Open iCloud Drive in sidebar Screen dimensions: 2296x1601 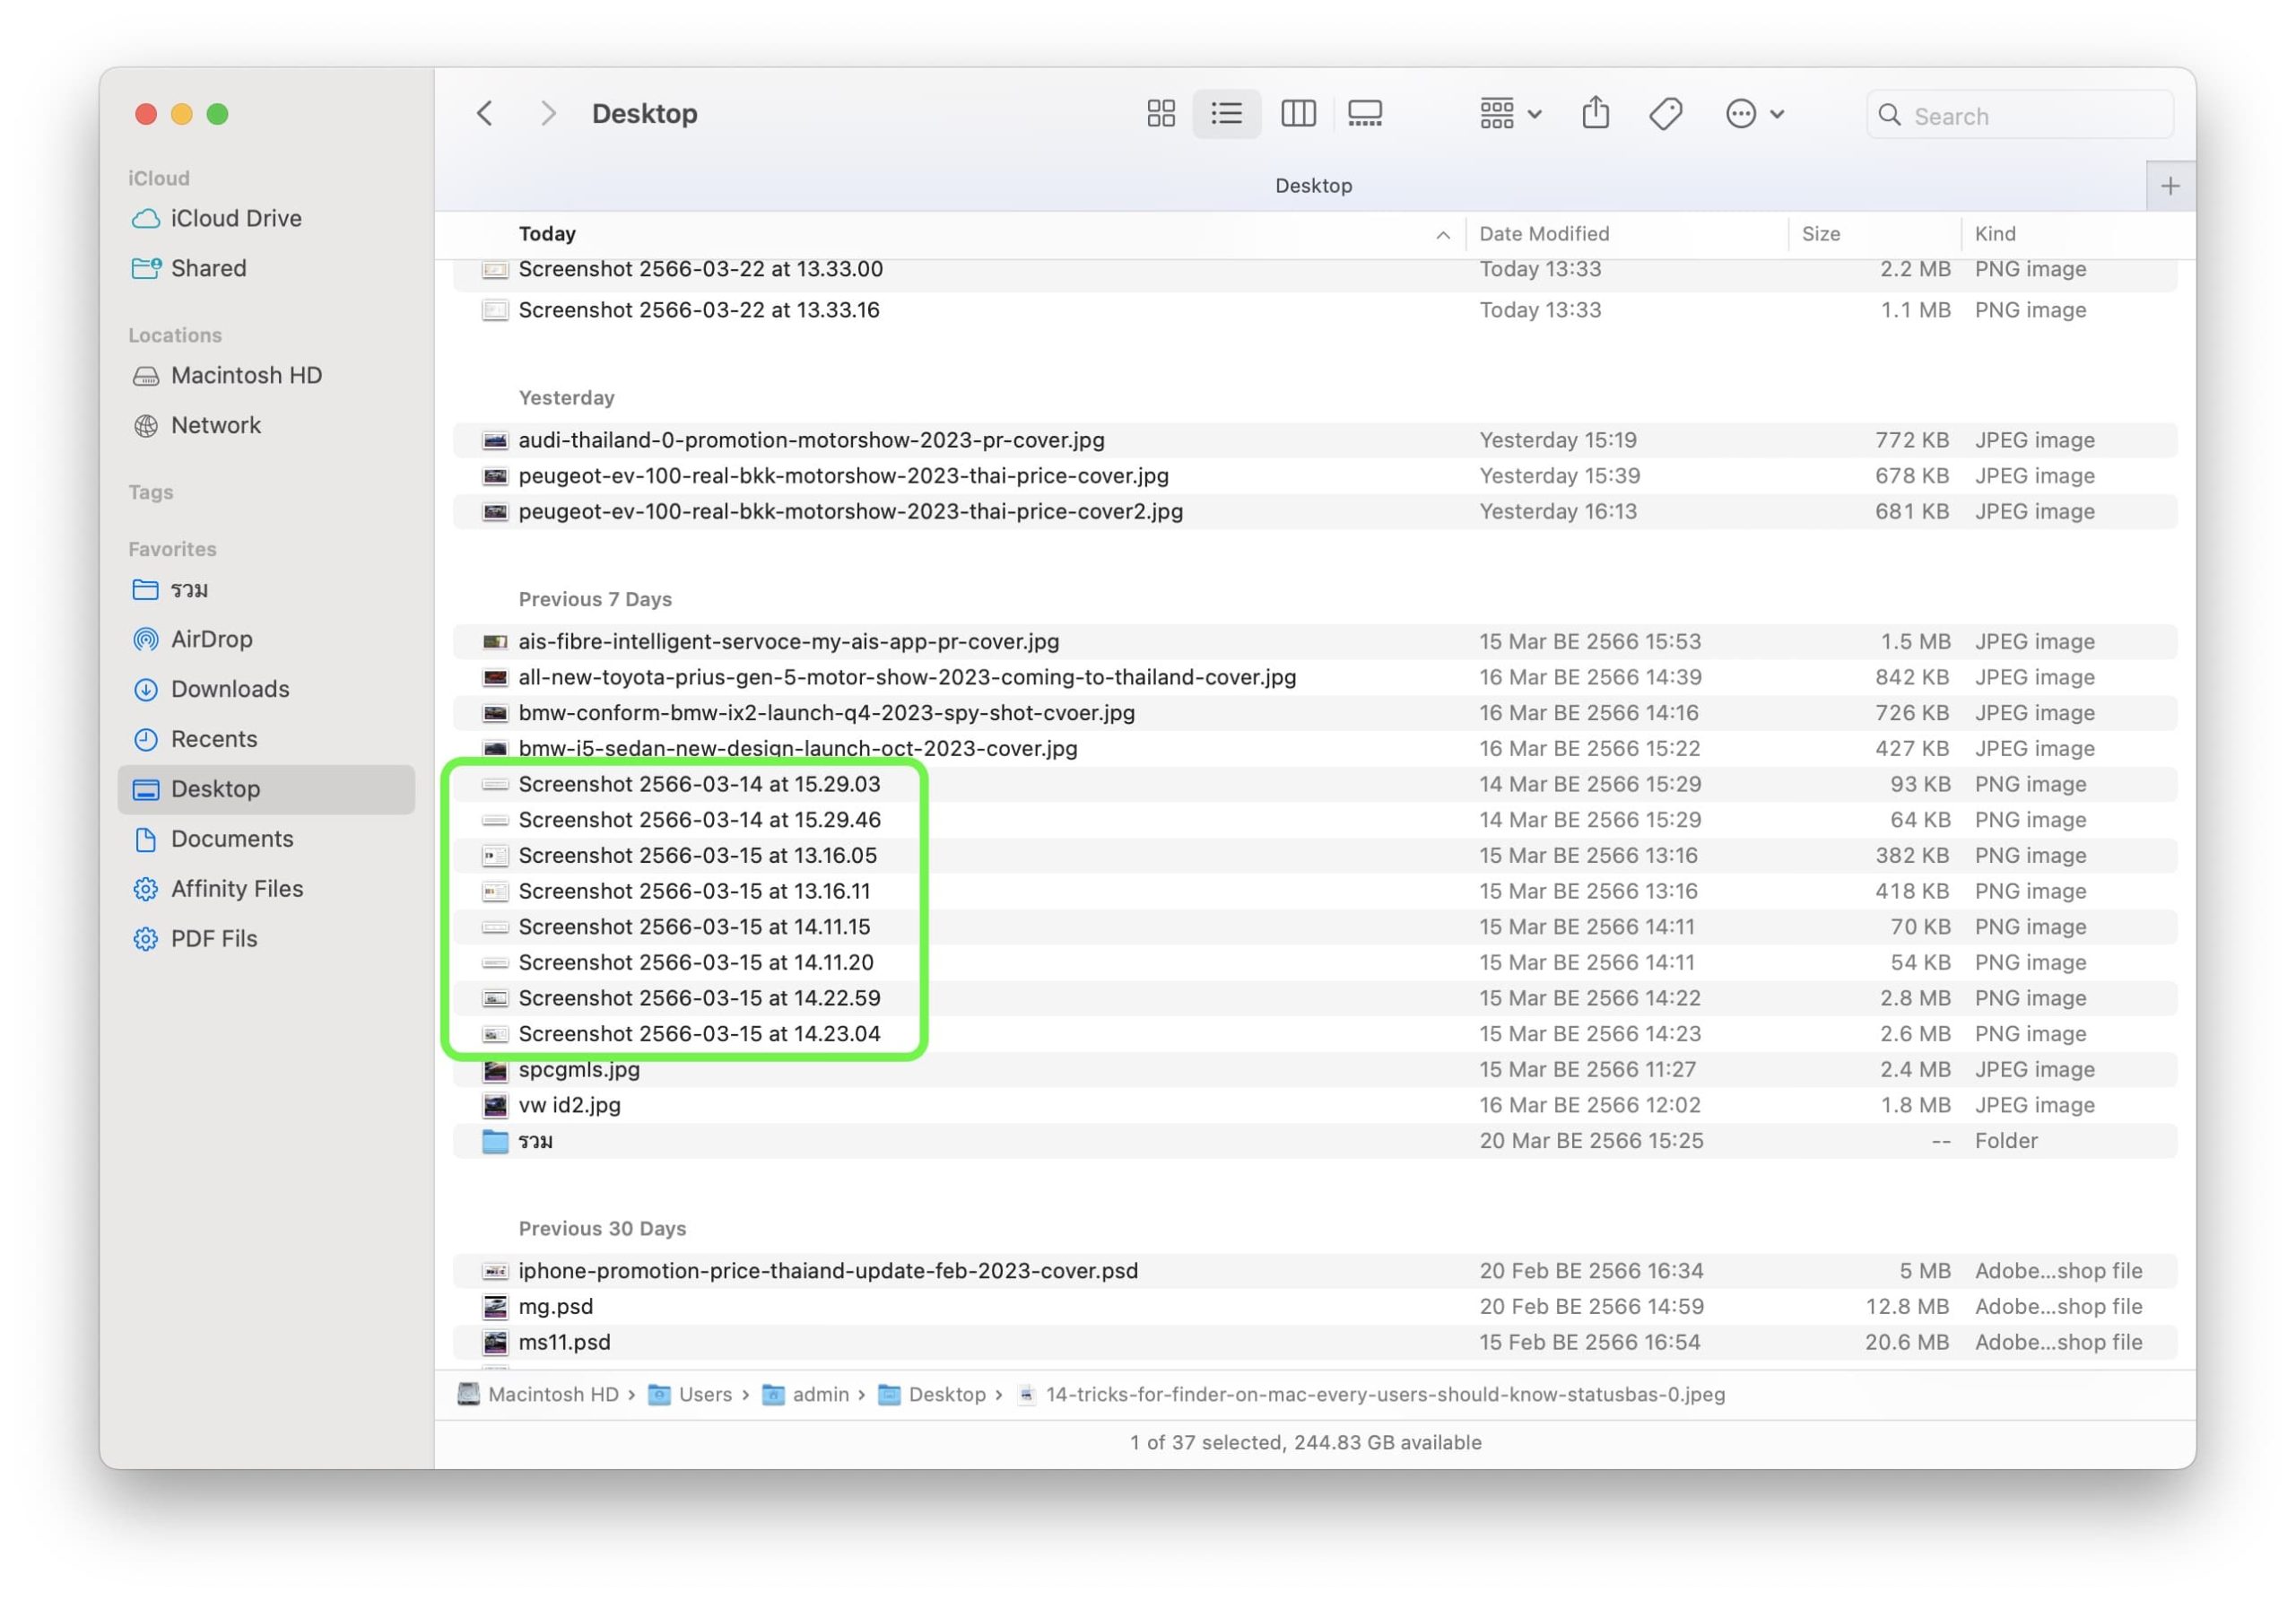click(235, 218)
